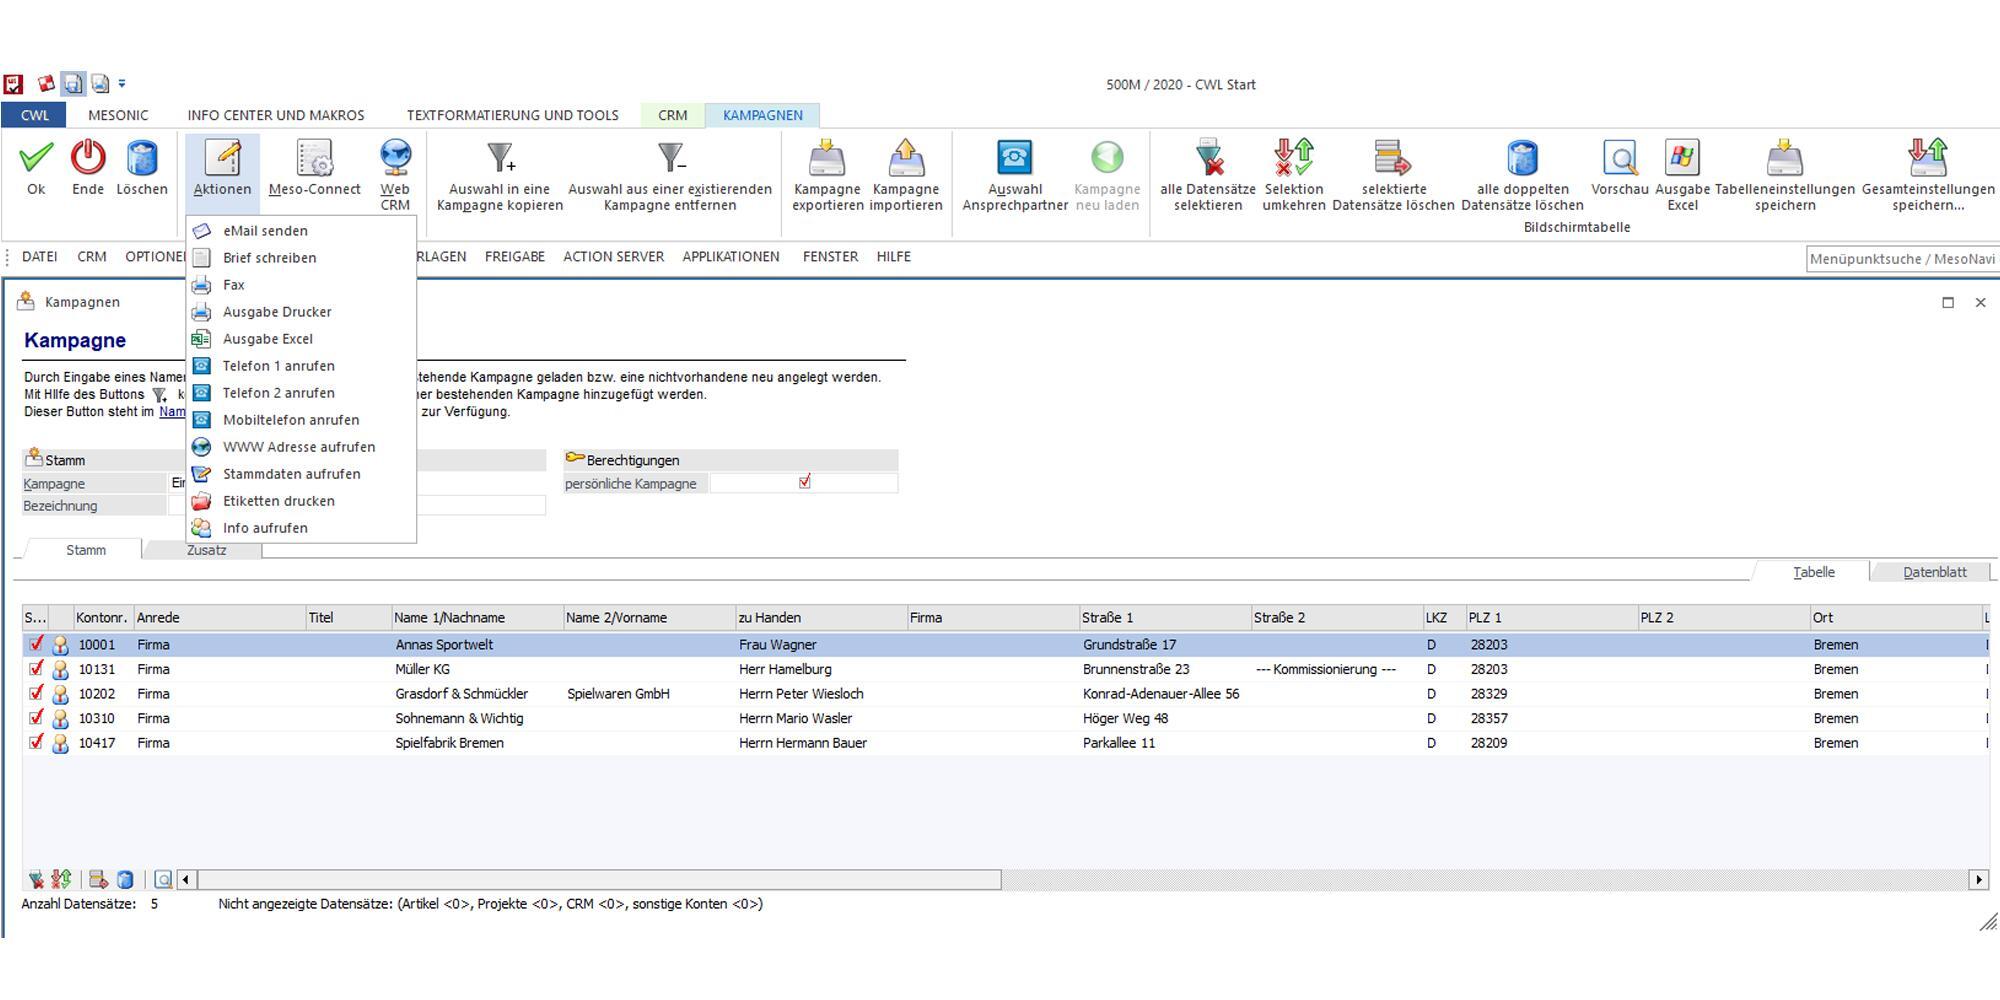Switch to the Datenblatt view tab
2000x1000 pixels.
1934,572
